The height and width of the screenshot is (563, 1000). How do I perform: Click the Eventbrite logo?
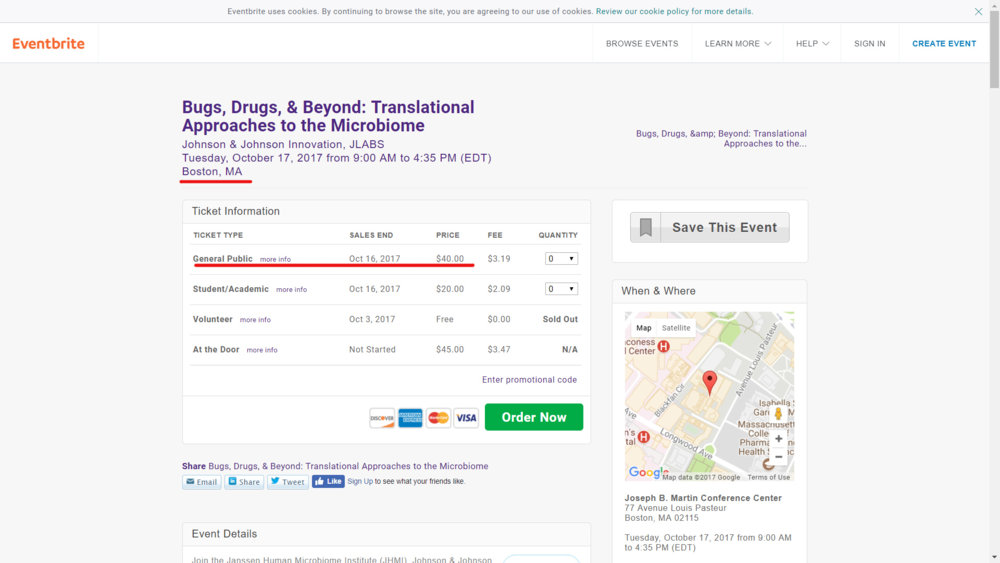pyautogui.click(x=48, y=44)
